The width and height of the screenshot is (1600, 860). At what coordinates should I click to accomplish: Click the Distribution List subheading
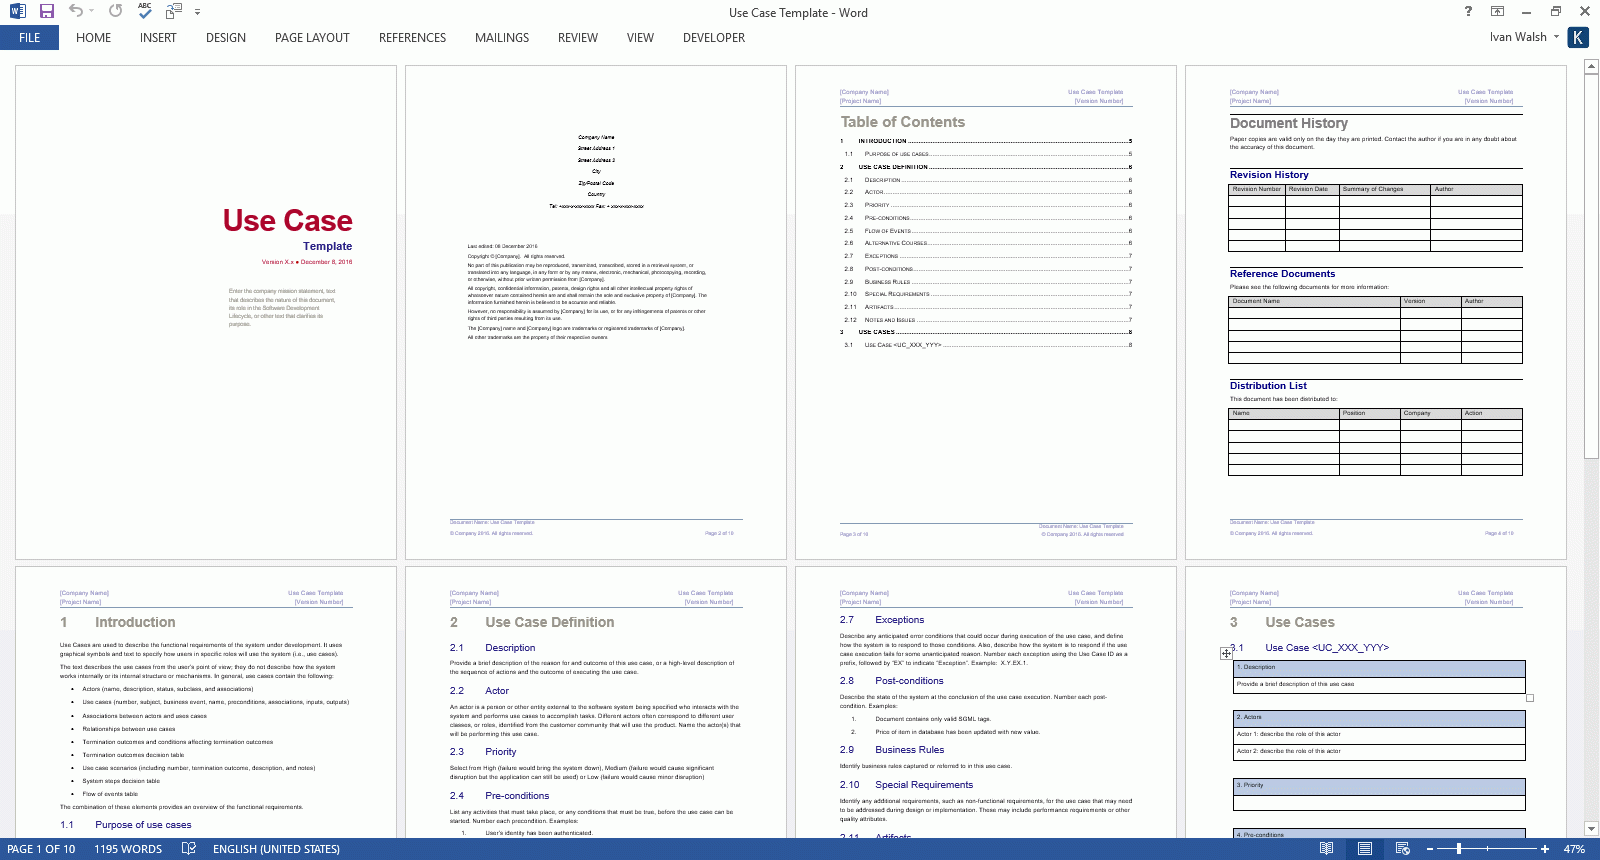click(1268, 385)
